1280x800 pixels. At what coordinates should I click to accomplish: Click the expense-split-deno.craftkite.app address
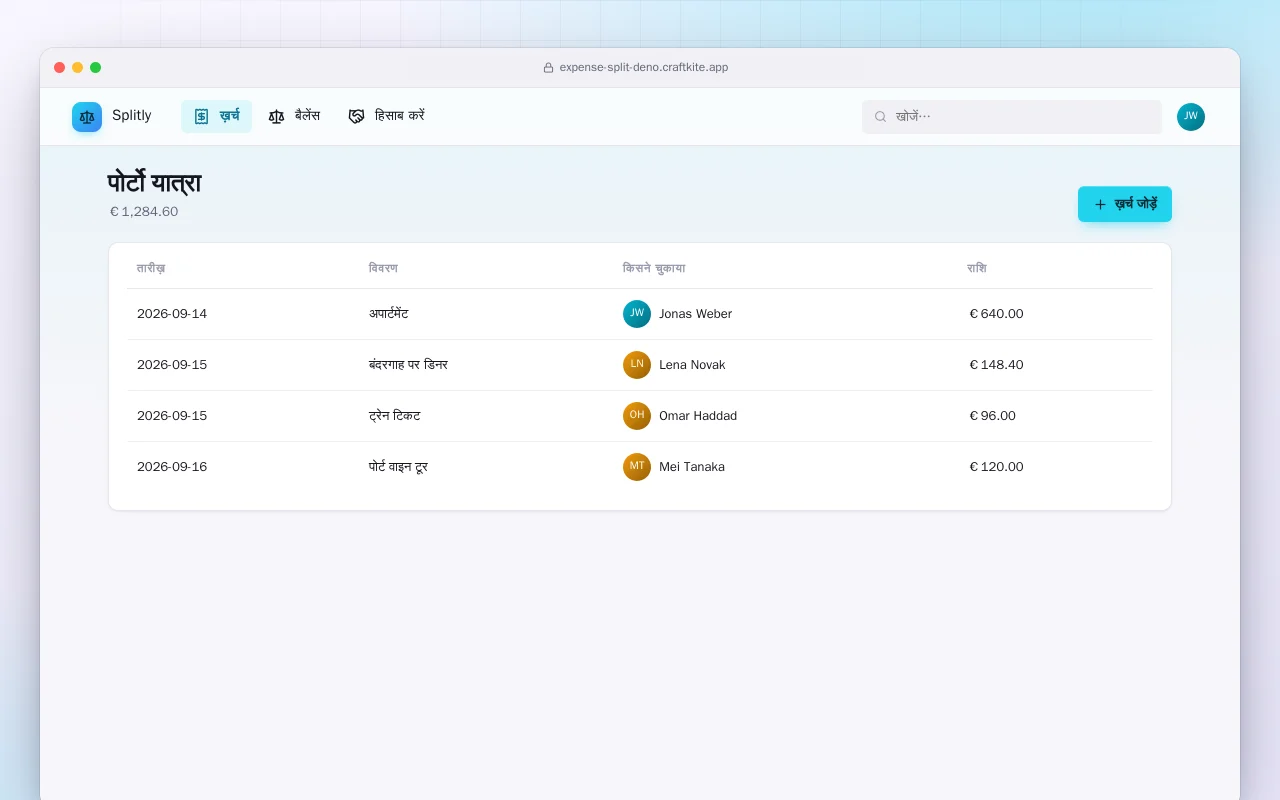point(644,68)
